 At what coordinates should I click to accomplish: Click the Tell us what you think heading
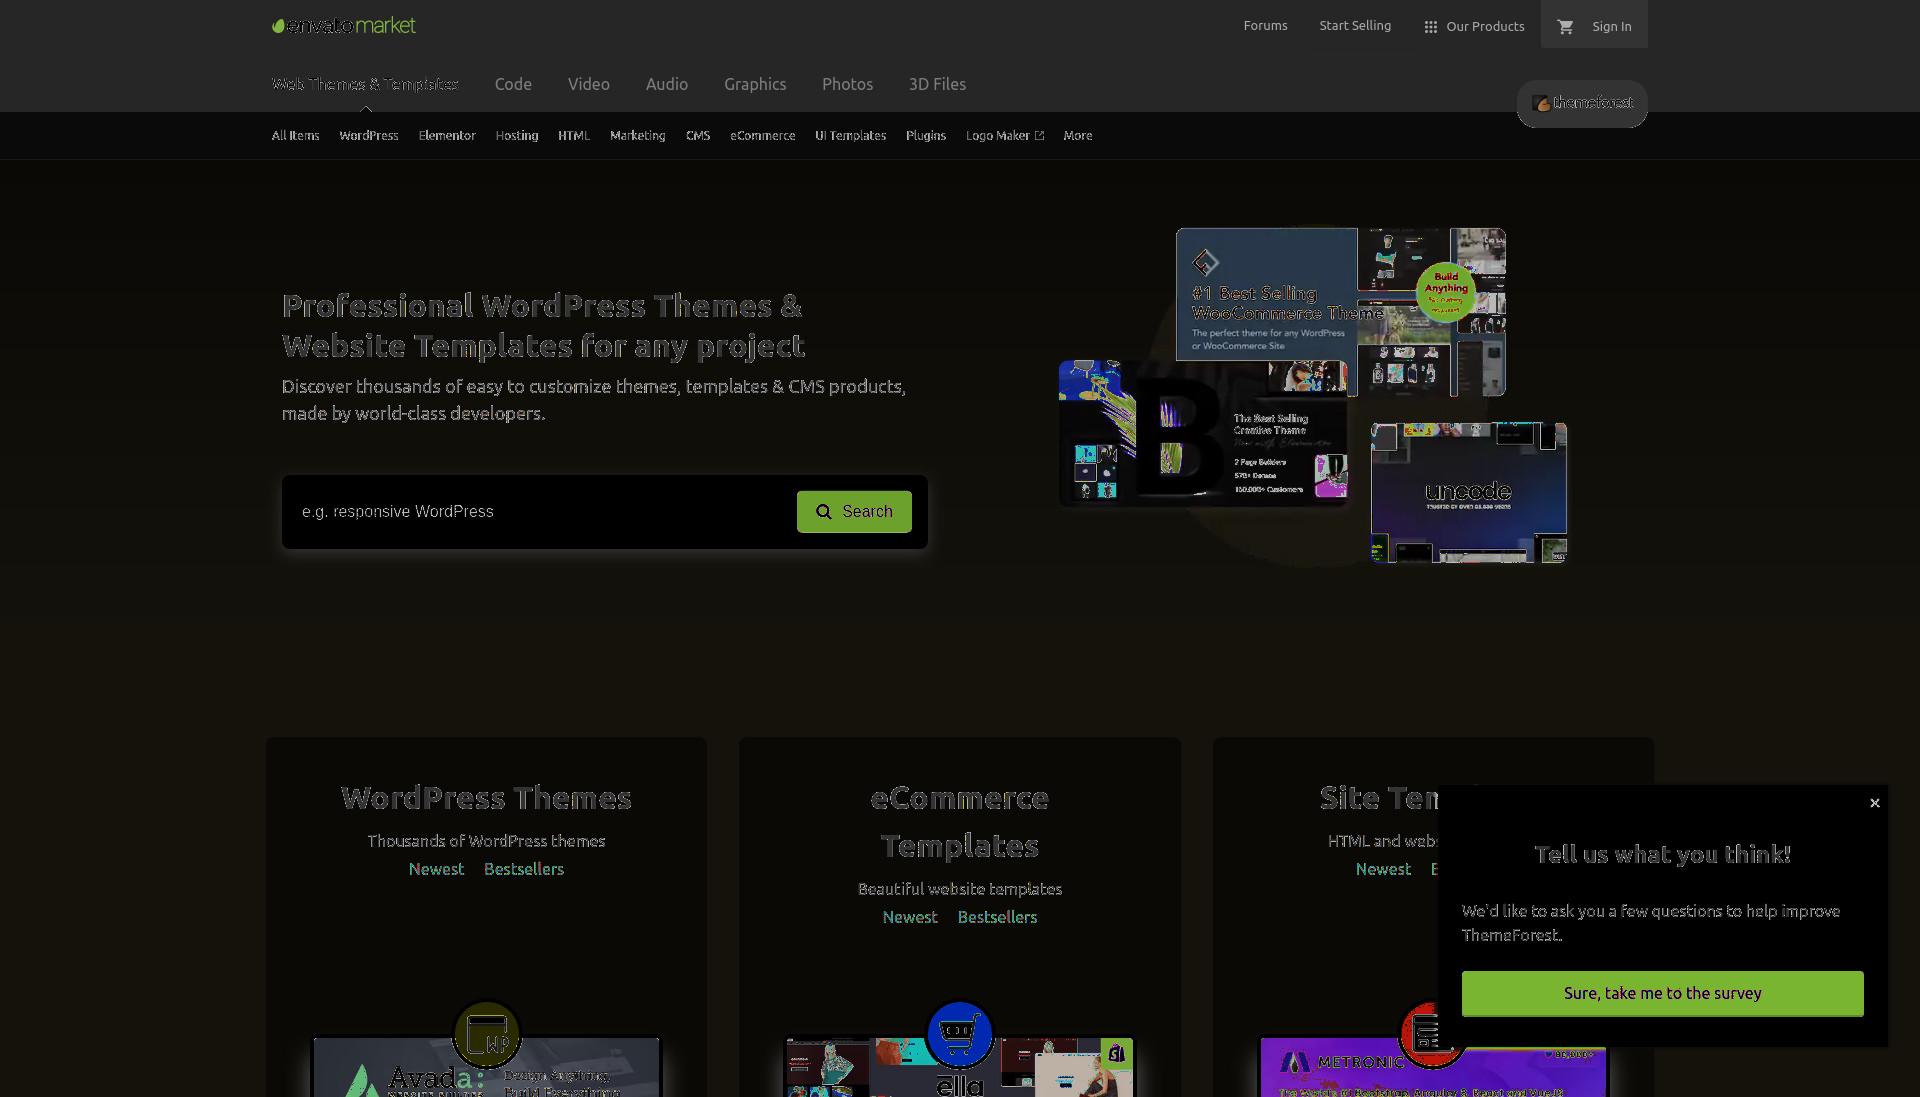pos(1662,854)
